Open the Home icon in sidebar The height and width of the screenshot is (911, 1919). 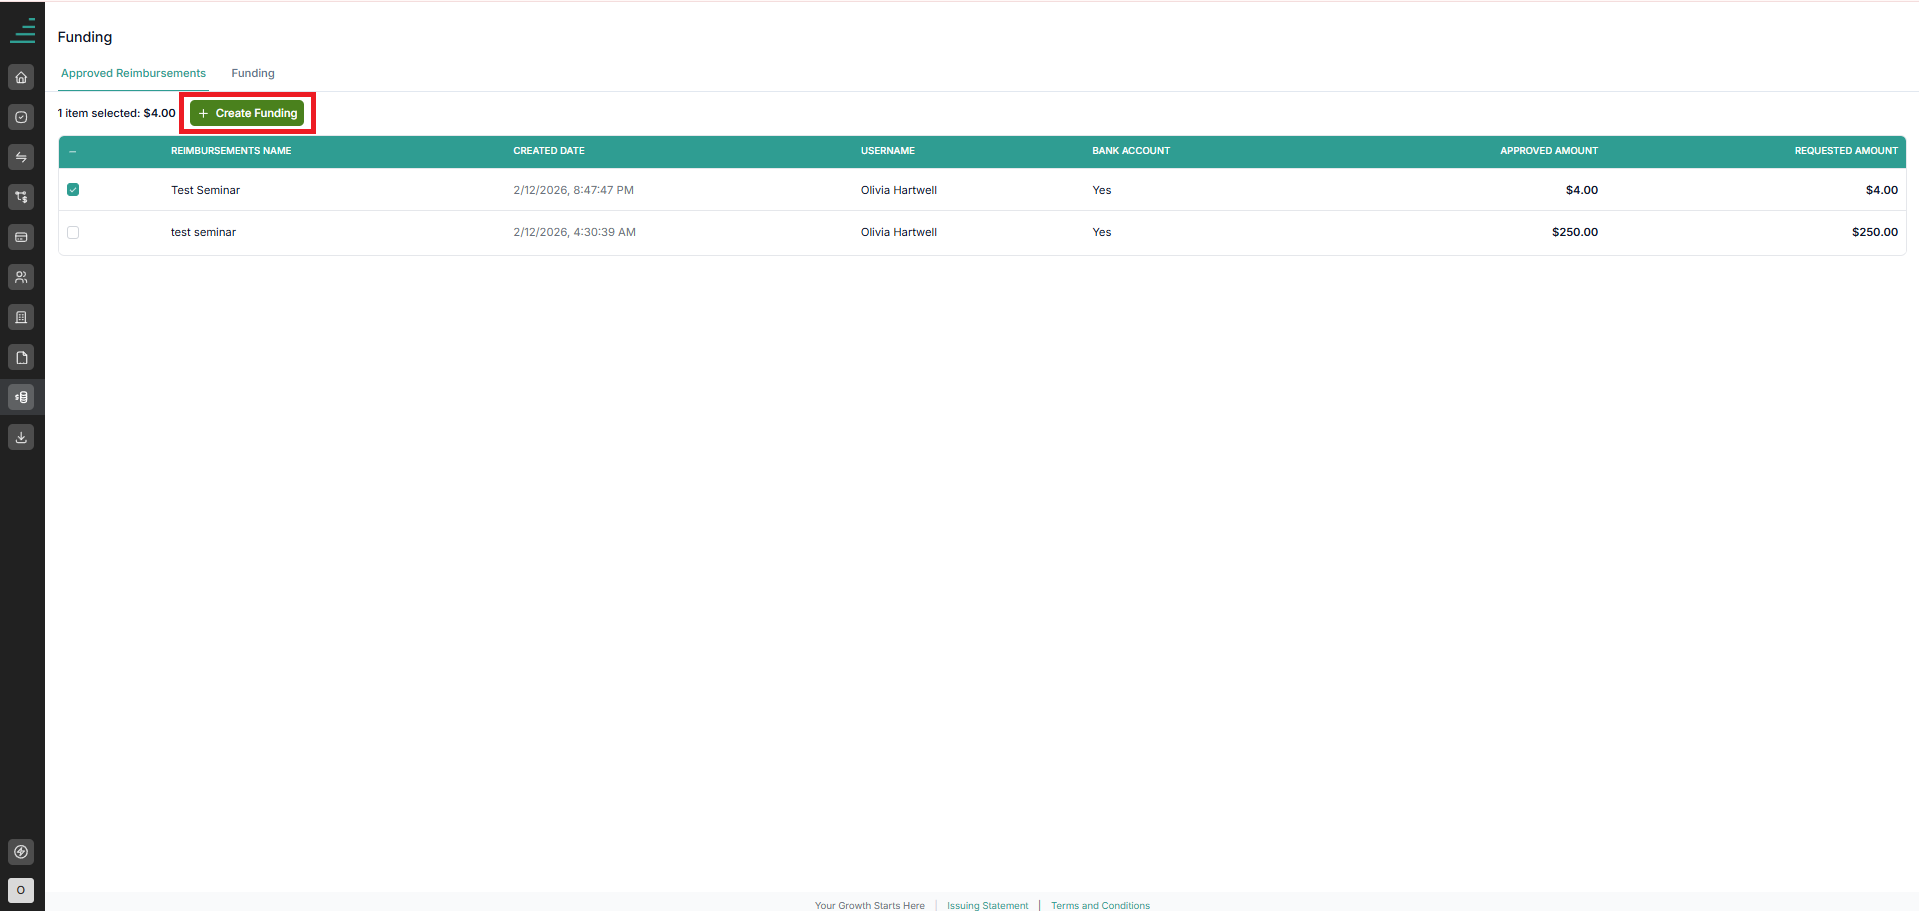(21, 77)
